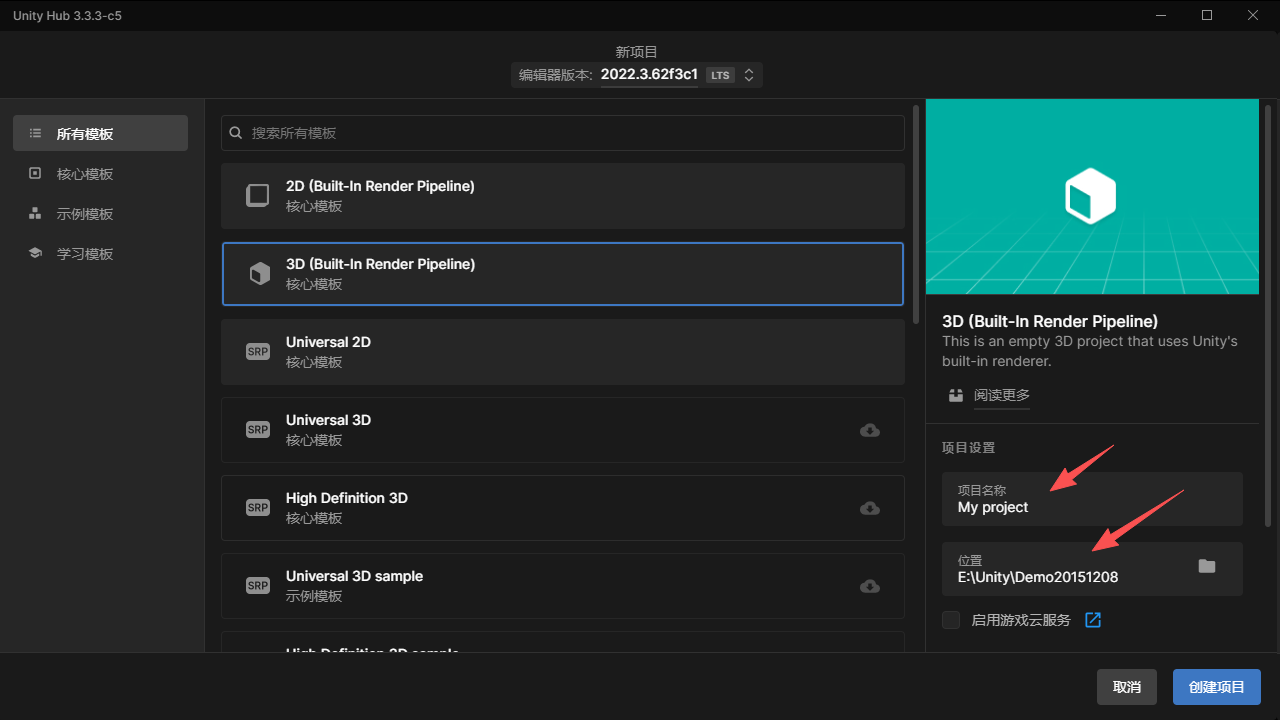Open the cloud services external link icon
The image size is (1280, 720).
click(x=1093, y=620)
